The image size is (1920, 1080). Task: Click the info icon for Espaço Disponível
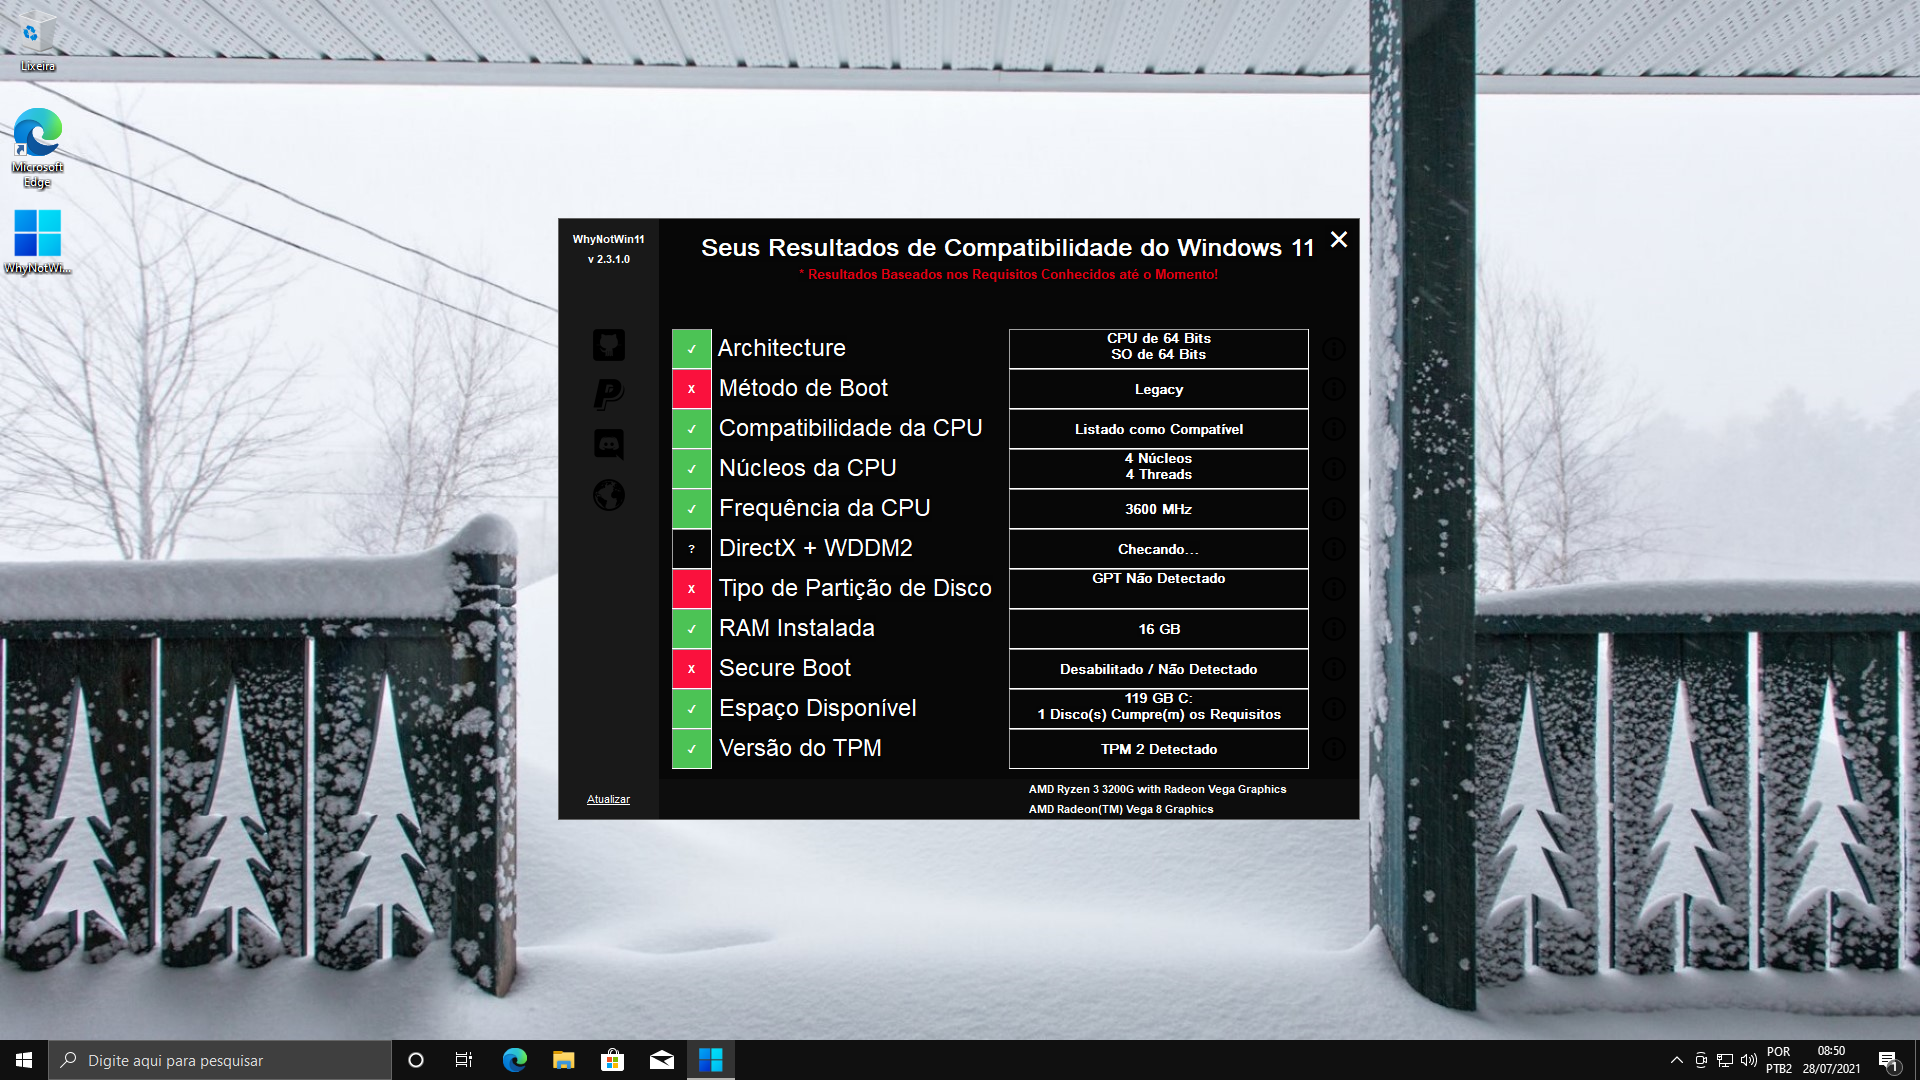point(1334,709)
